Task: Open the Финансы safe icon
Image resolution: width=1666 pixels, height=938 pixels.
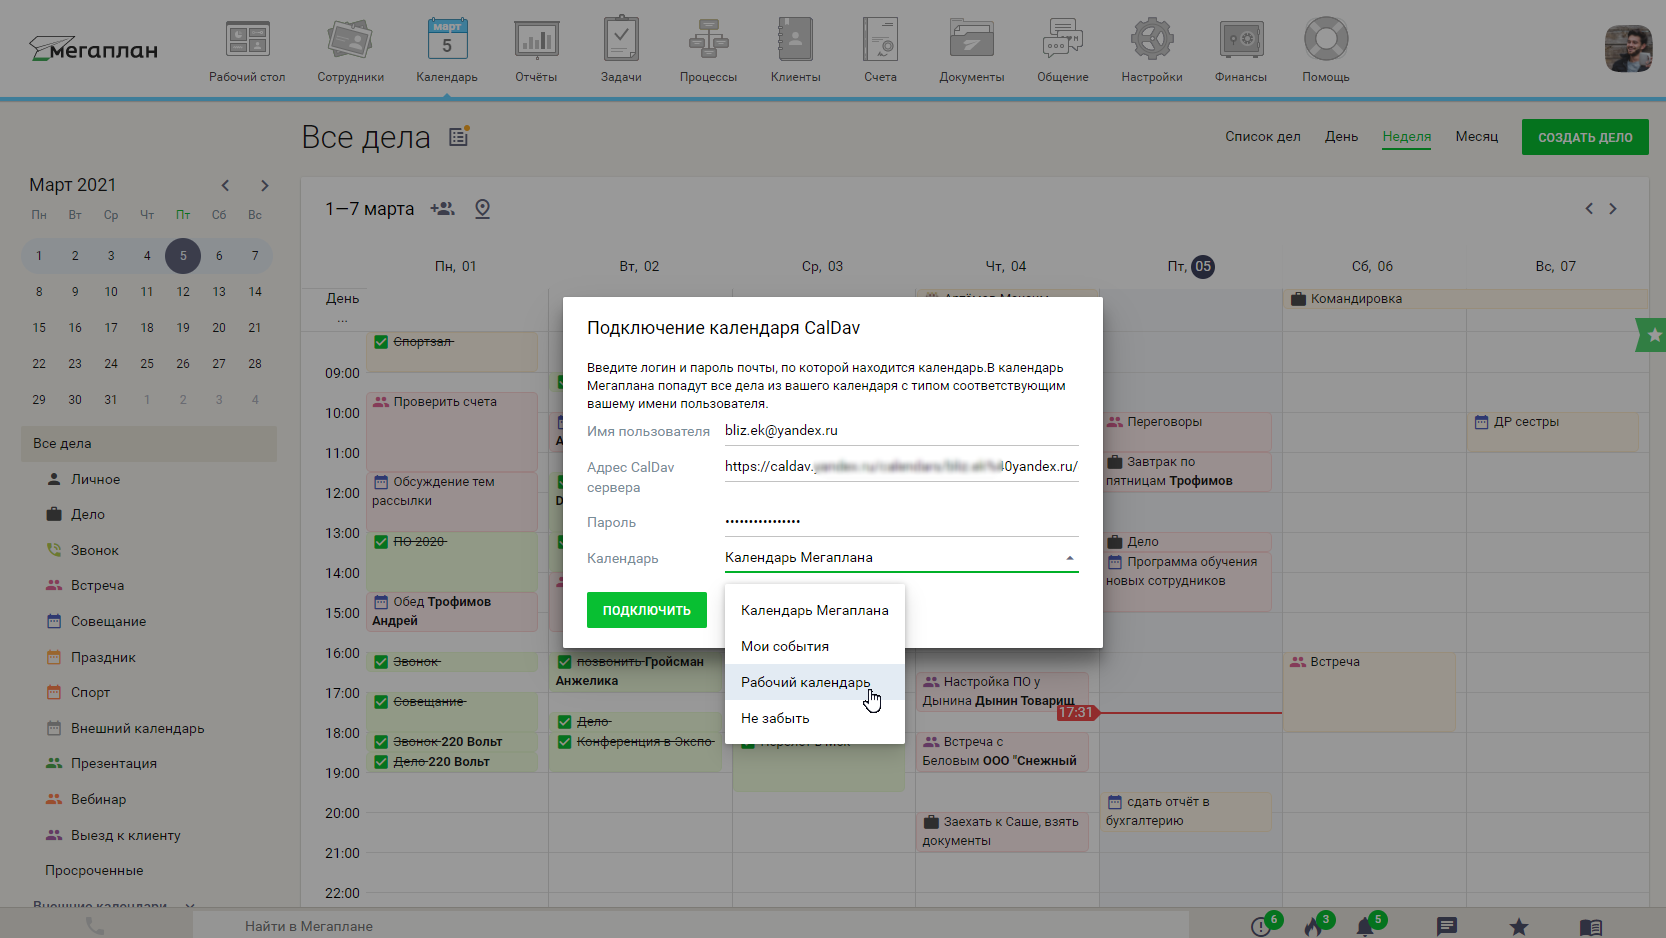Action: 1241,40
